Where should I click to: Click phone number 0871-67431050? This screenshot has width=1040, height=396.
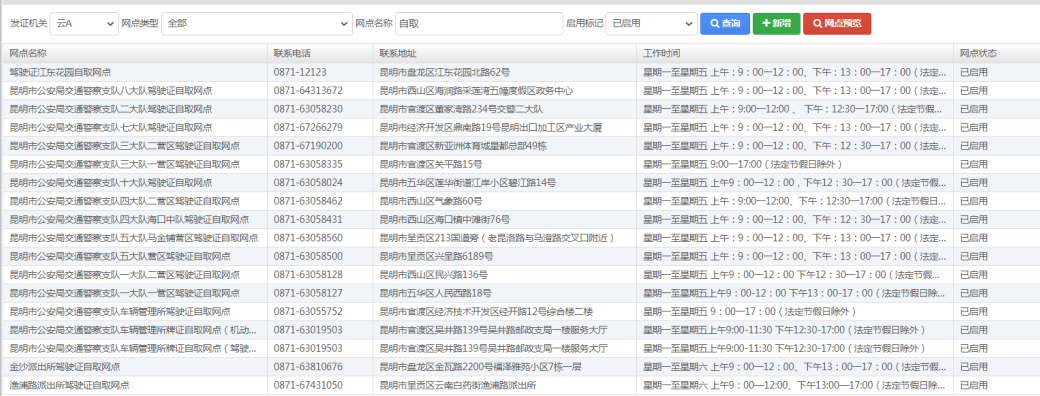click(x=308, y=385)
